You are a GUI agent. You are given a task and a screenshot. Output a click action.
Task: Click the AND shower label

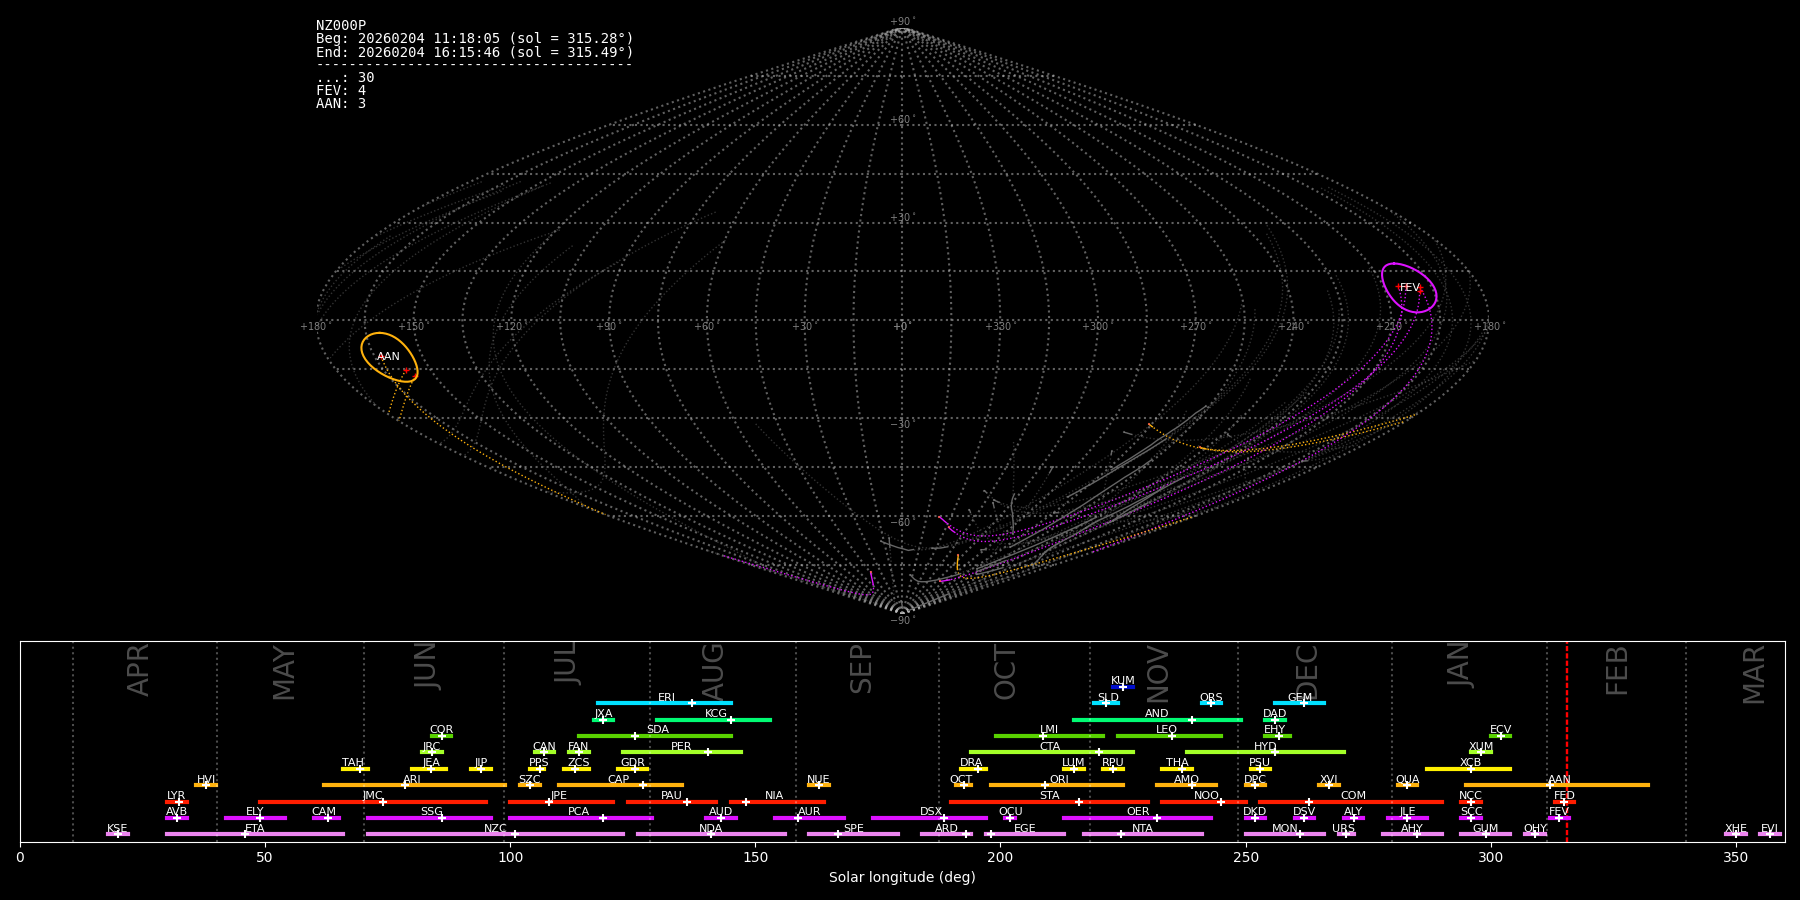pyautogui.click(x=1157, y=714)
